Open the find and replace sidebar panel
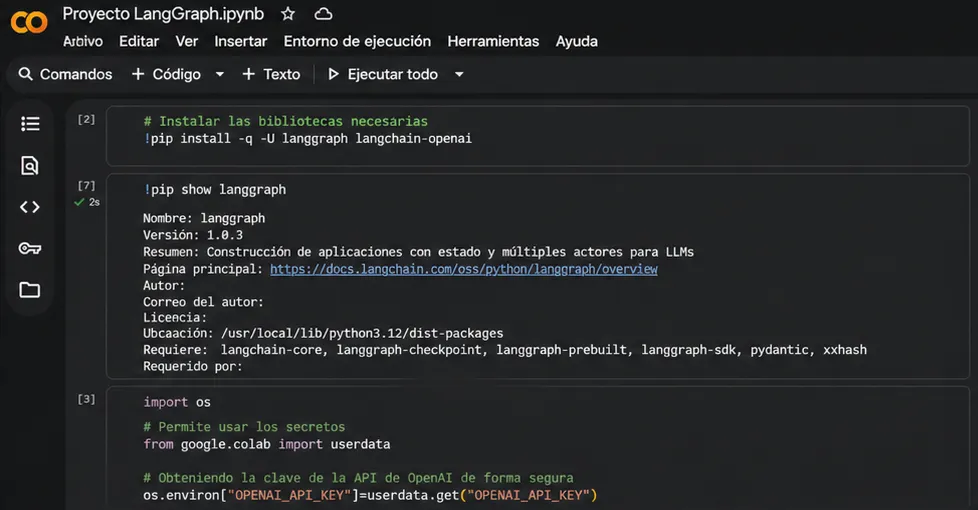 [x=30, y=165]
